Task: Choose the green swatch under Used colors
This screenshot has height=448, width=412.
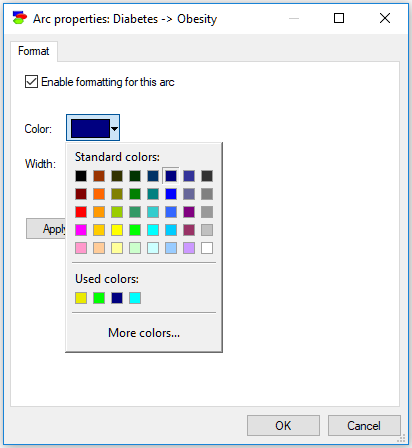Action: tap(99, 298)
